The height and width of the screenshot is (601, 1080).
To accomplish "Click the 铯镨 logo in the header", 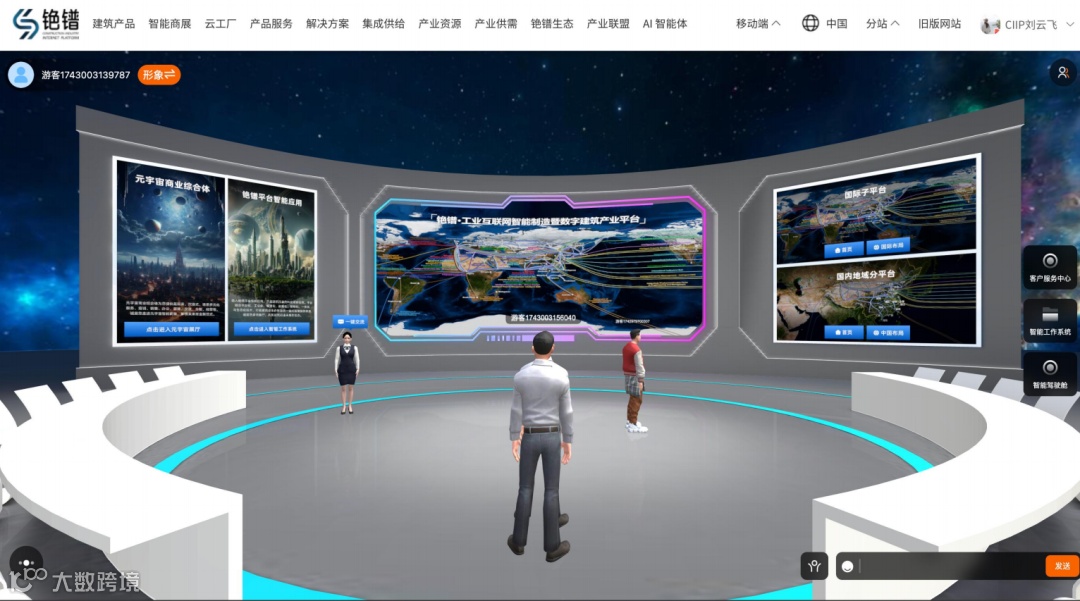I will (x=46, y=24).
